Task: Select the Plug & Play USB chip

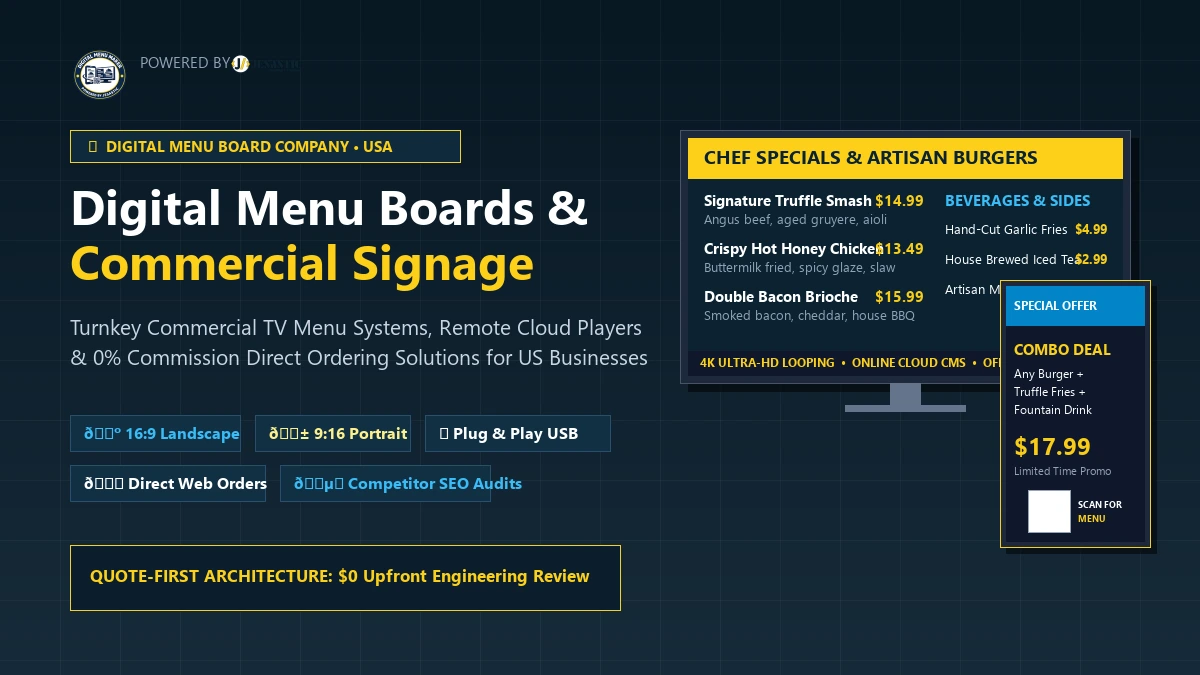Action: (x=517, y=433)
